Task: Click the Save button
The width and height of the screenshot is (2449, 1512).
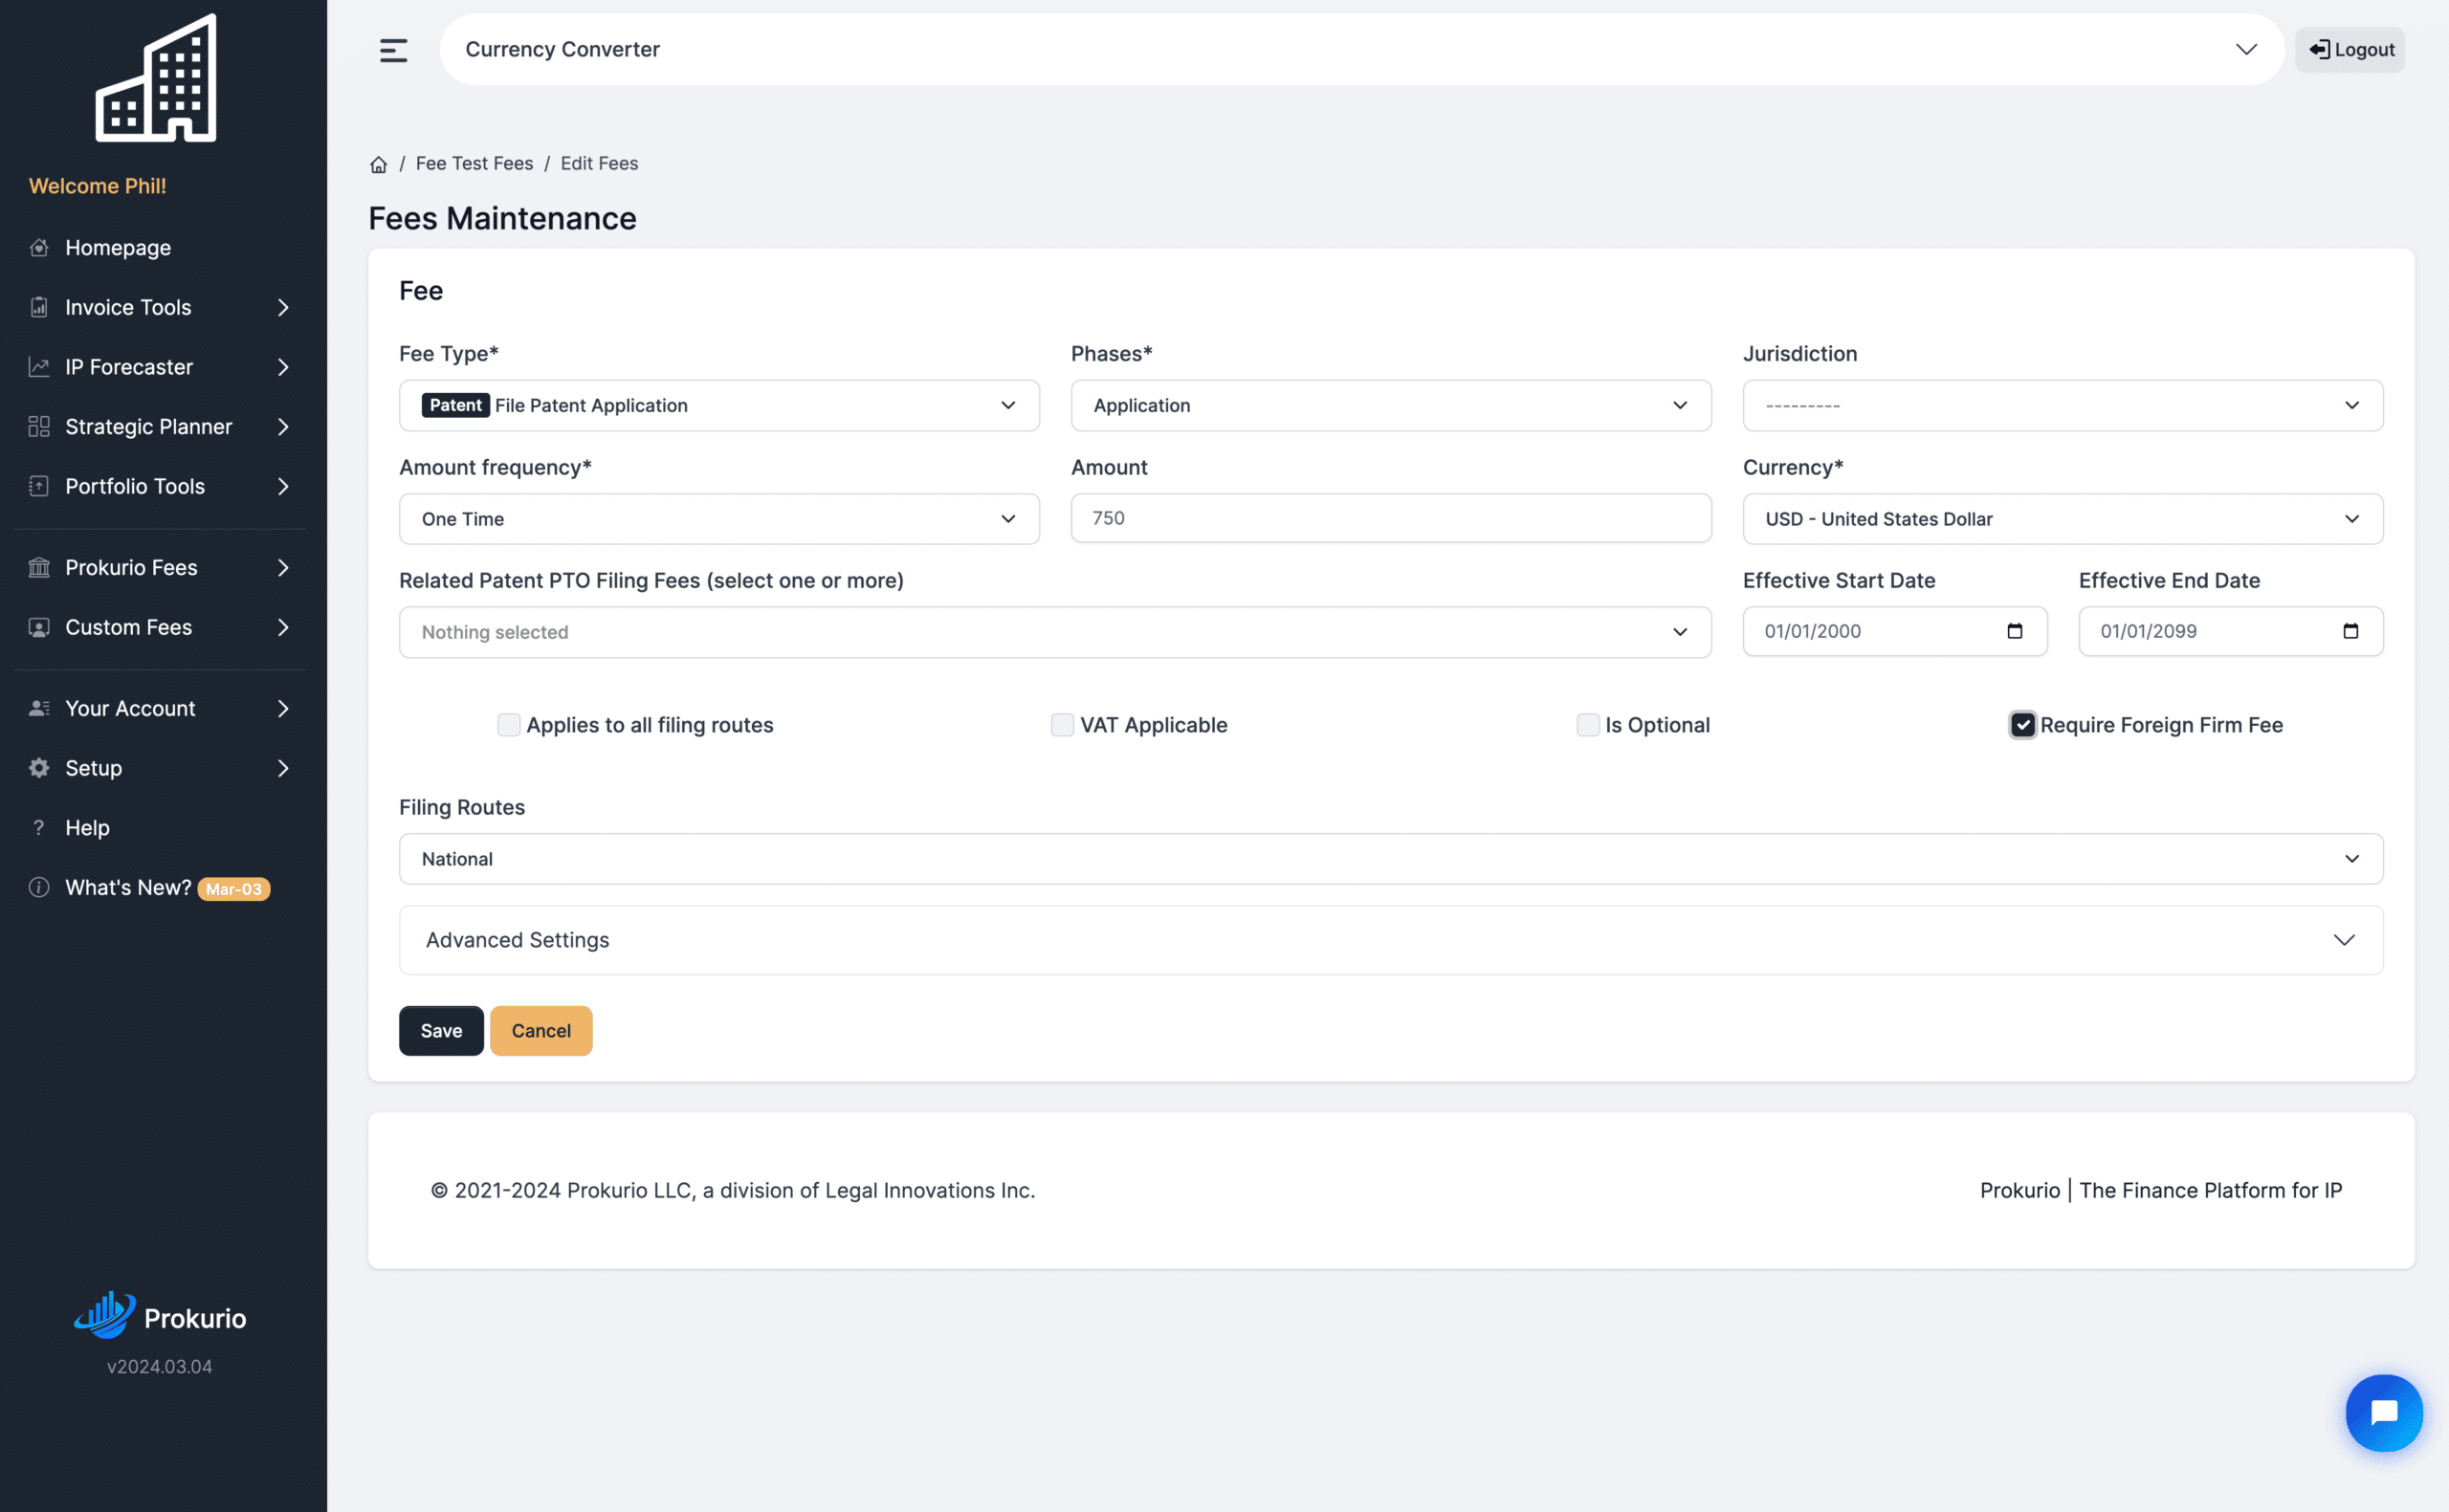Action: pos(441,1031)
